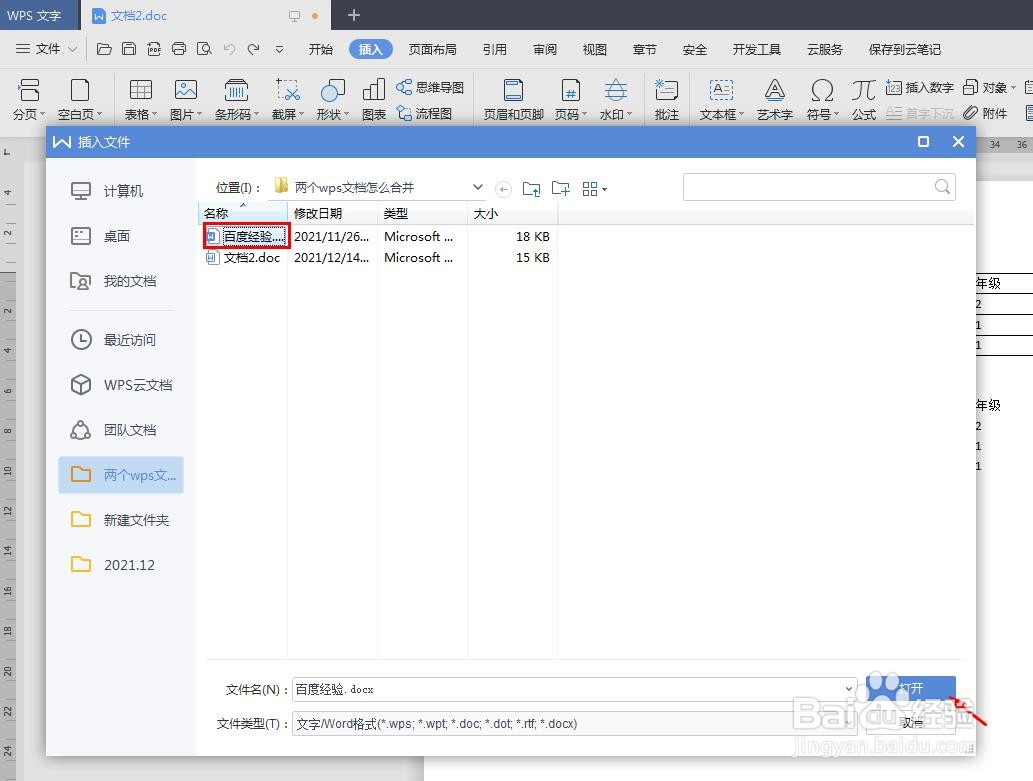Click the save icon in quick toolbar
Viewport: 1033px width, 781px height.
click(x=129, y=49)
